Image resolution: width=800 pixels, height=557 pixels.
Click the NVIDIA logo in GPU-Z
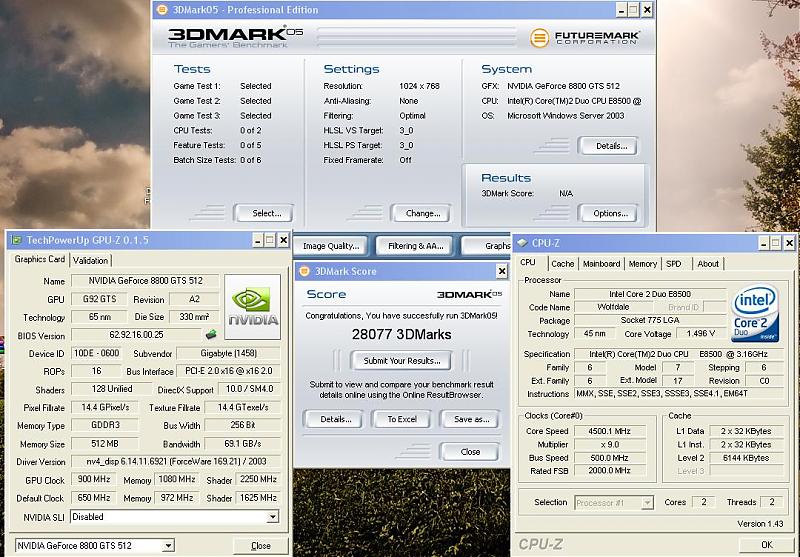(x=253, y=307)
